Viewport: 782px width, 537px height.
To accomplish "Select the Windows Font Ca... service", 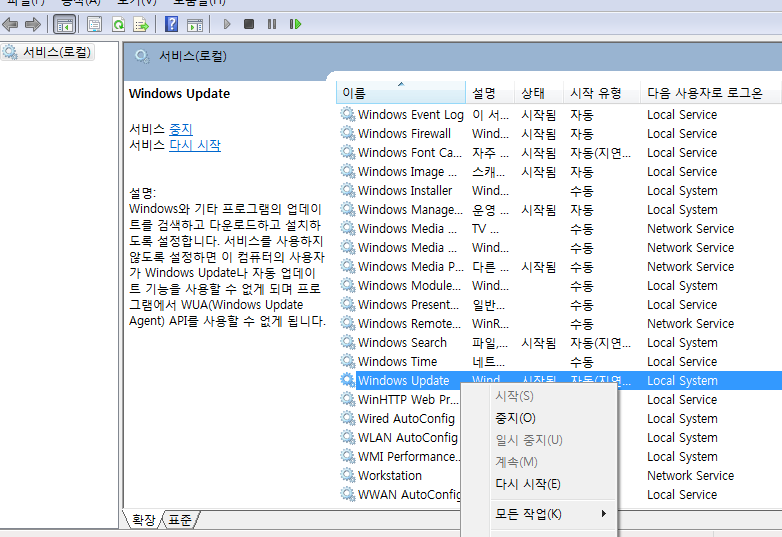I will click(409, 153).
